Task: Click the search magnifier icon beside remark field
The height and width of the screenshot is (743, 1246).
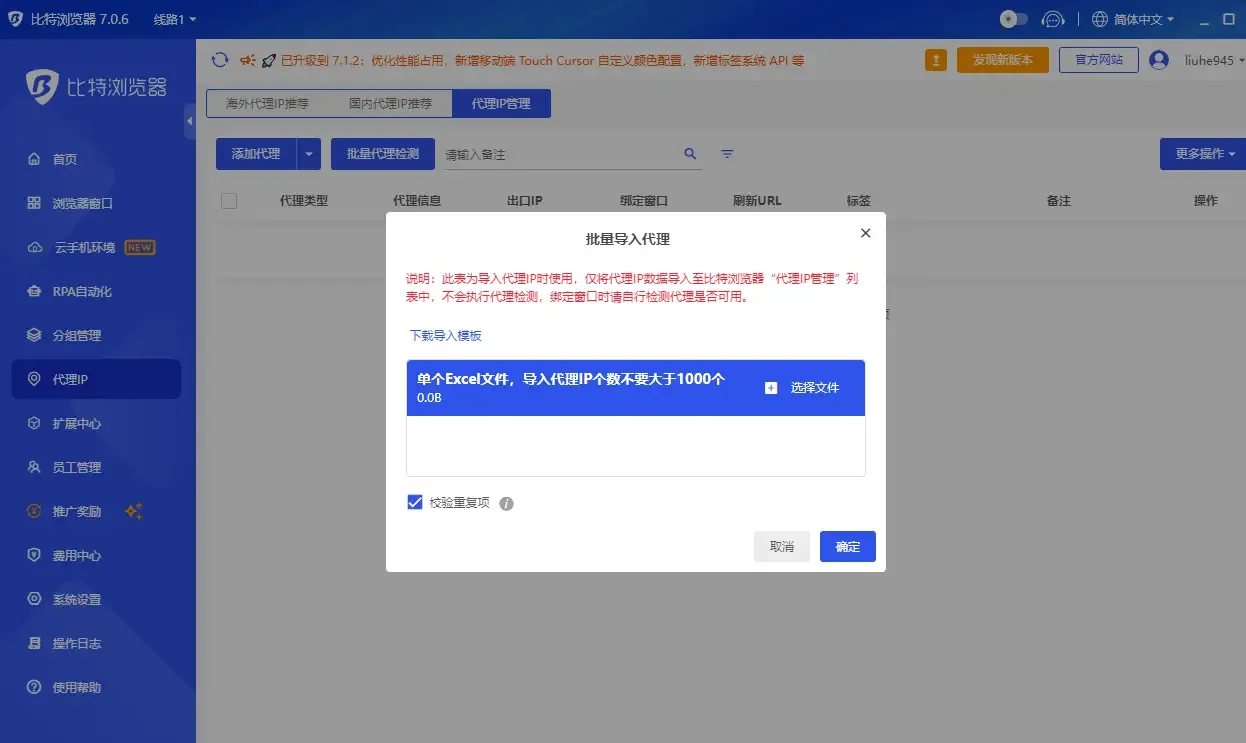Action: coord(689,154)
